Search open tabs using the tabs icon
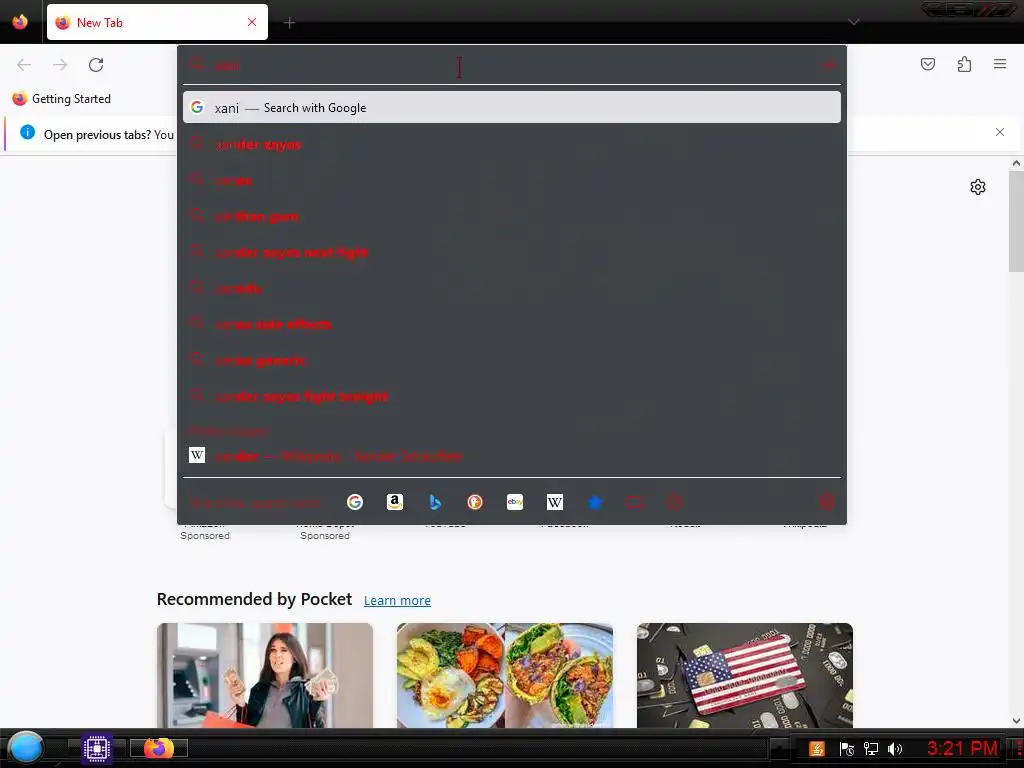This screenshot has height=768, width=1024. (x=635, y=502)
